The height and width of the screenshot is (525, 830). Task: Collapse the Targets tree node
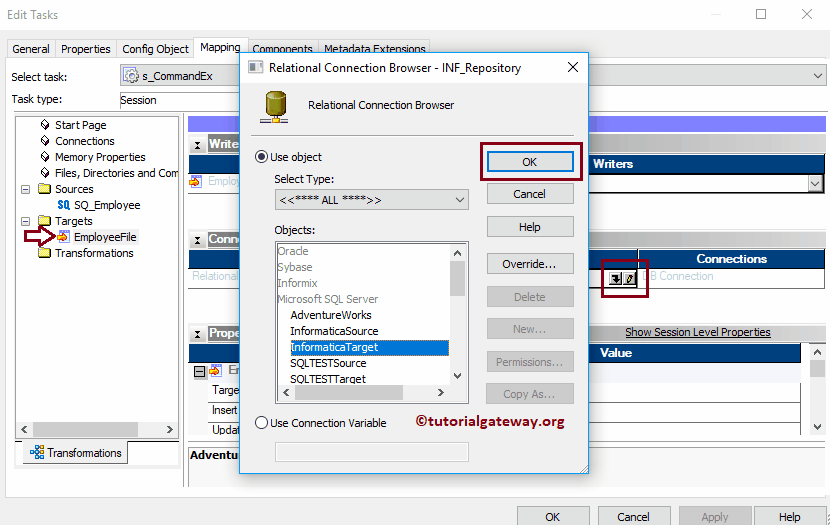point(25,221)
